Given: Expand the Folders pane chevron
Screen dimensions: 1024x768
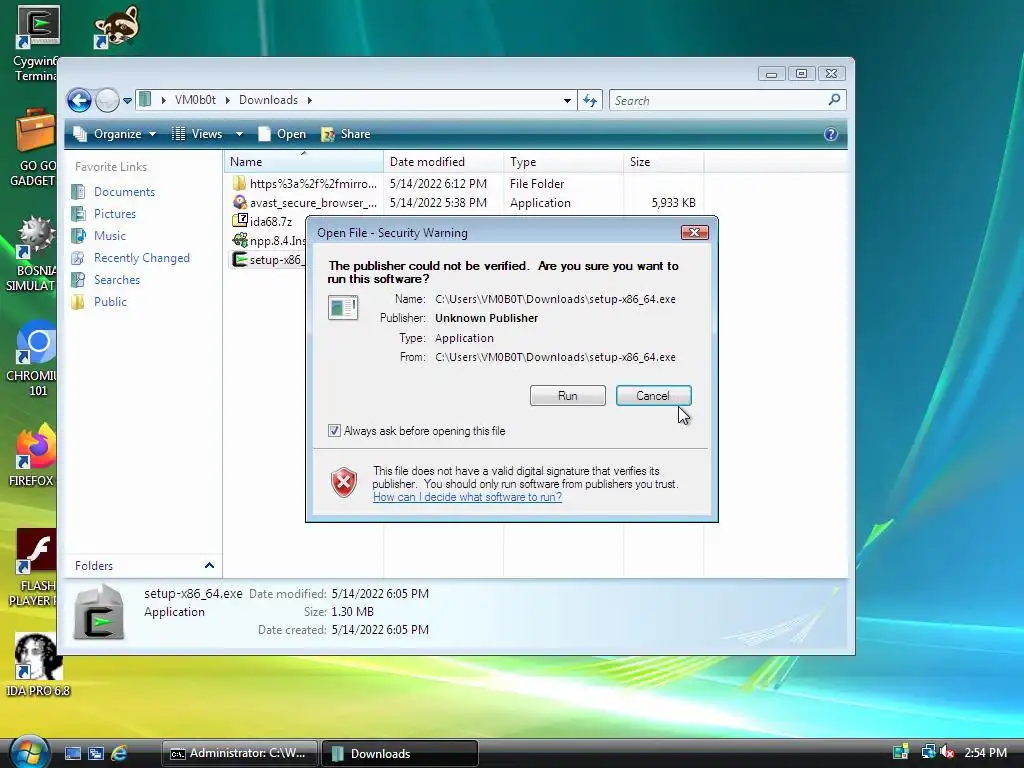Looking at the screenshot, I should [x=209, y=566].
